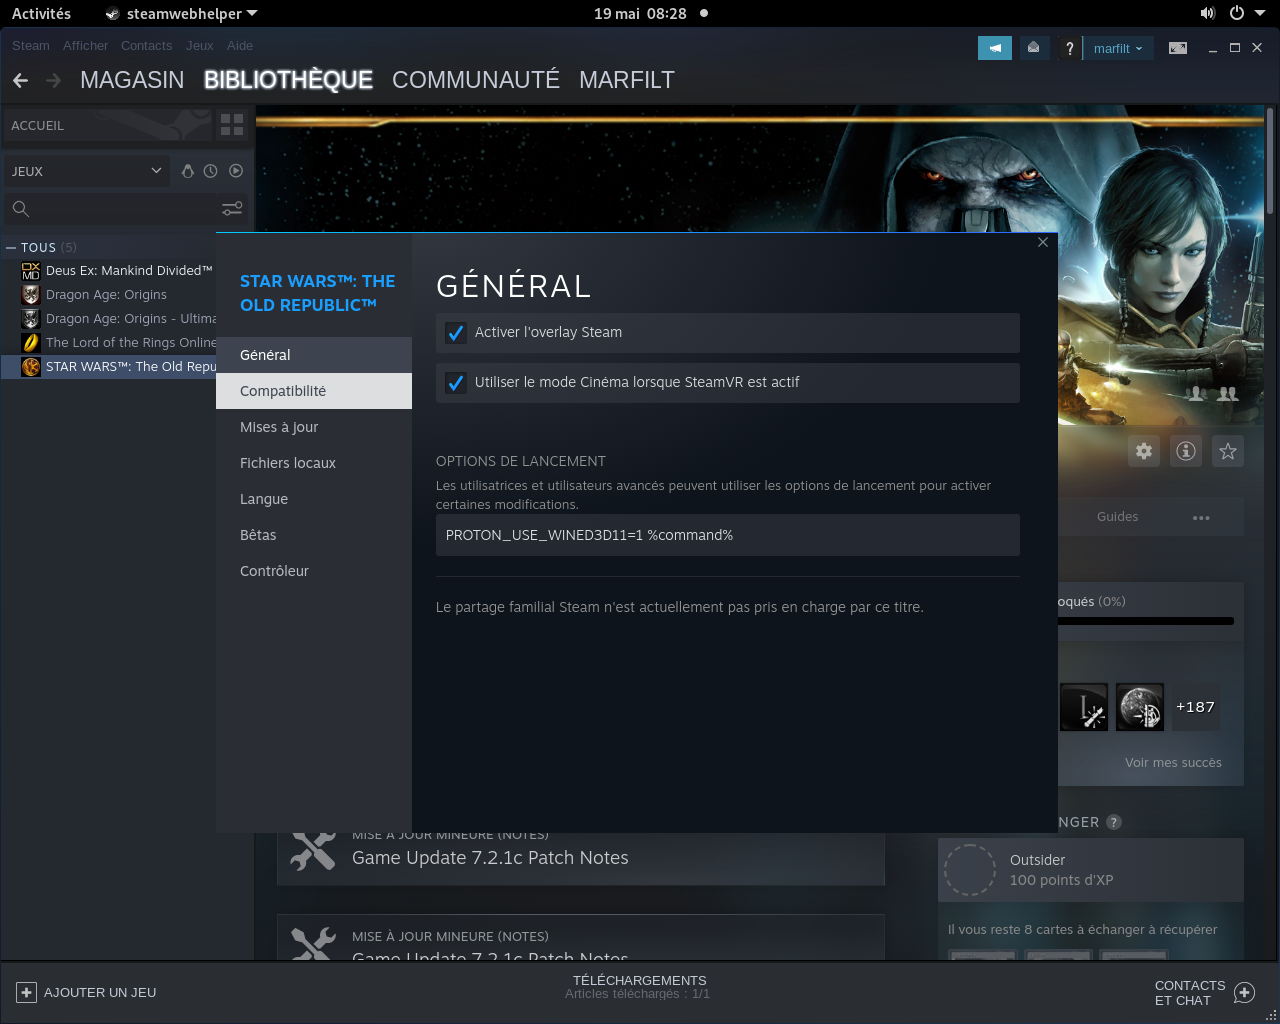Open the Steam menu
This screenshot has height=1024, width=1280.
click(30, 45)
